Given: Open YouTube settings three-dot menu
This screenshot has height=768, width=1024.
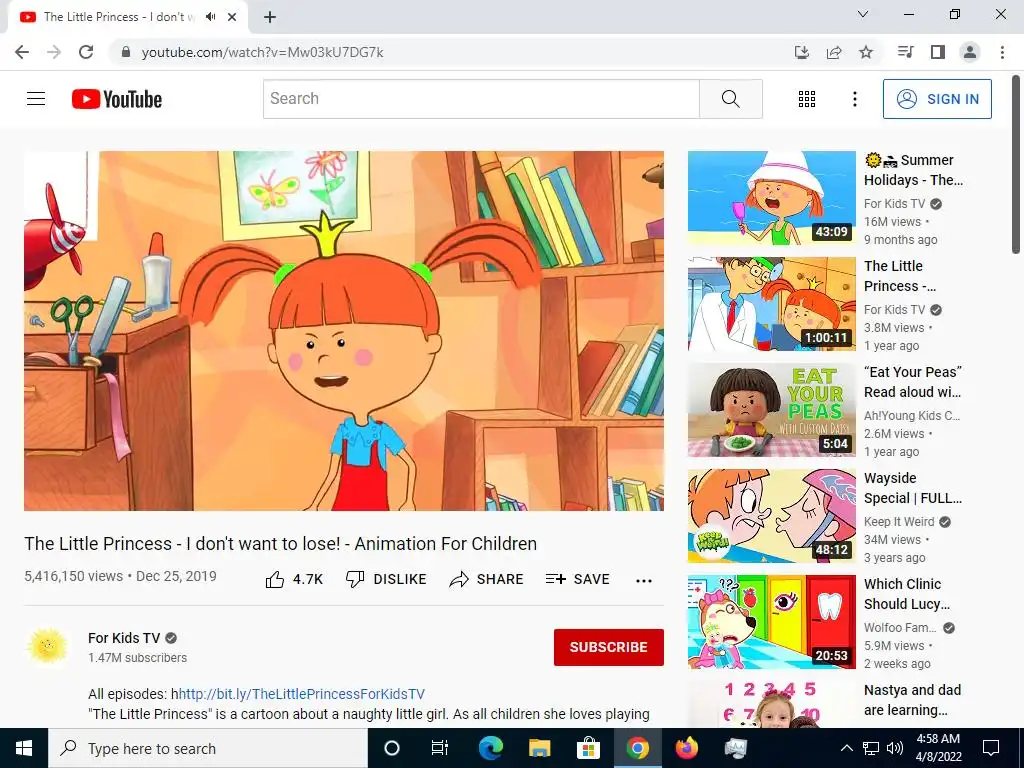Looking at the screenshot, I should click(x=854, y=99).
